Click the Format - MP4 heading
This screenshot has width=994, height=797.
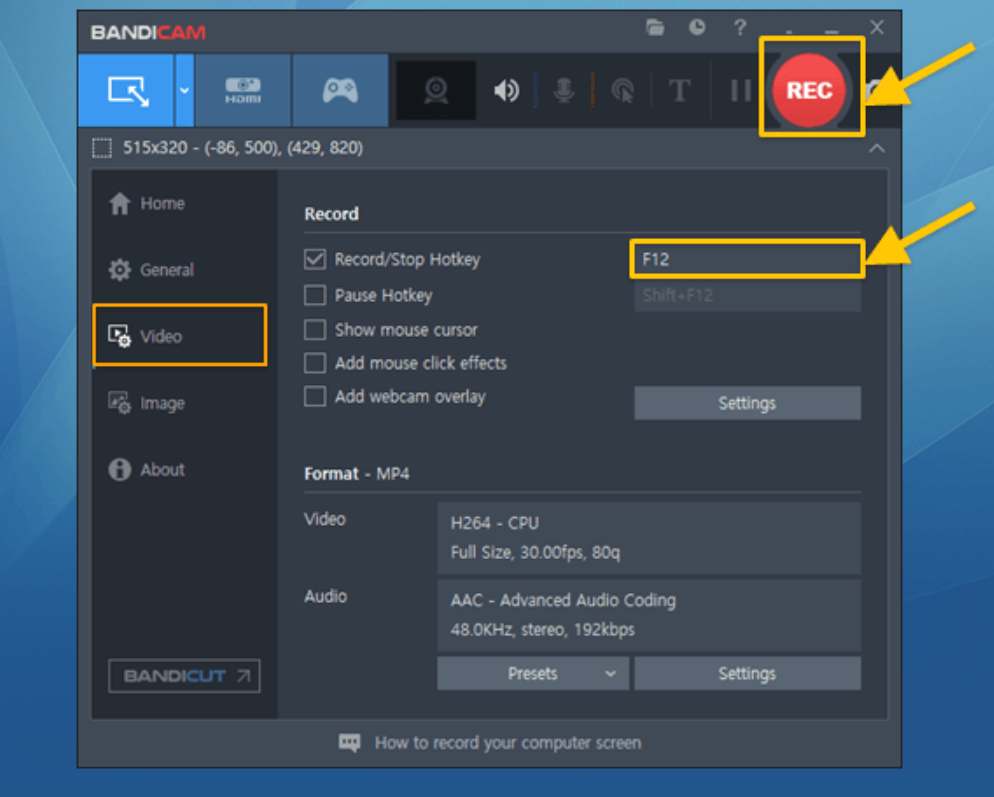(357, 474)
